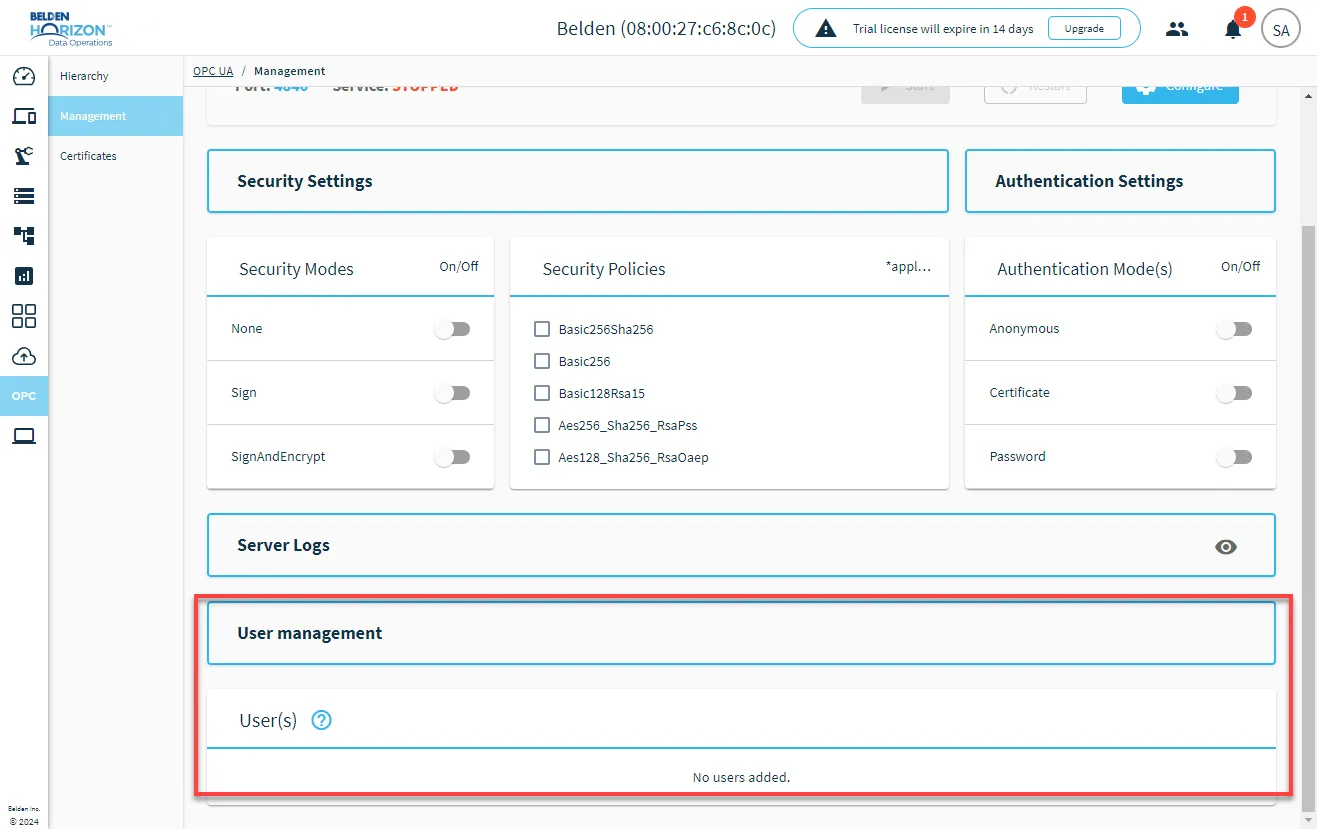The image size is (1317, 829).
Task: Click the Belden Horizon logo
Action: pyautogui.click(x=71, y=28)
